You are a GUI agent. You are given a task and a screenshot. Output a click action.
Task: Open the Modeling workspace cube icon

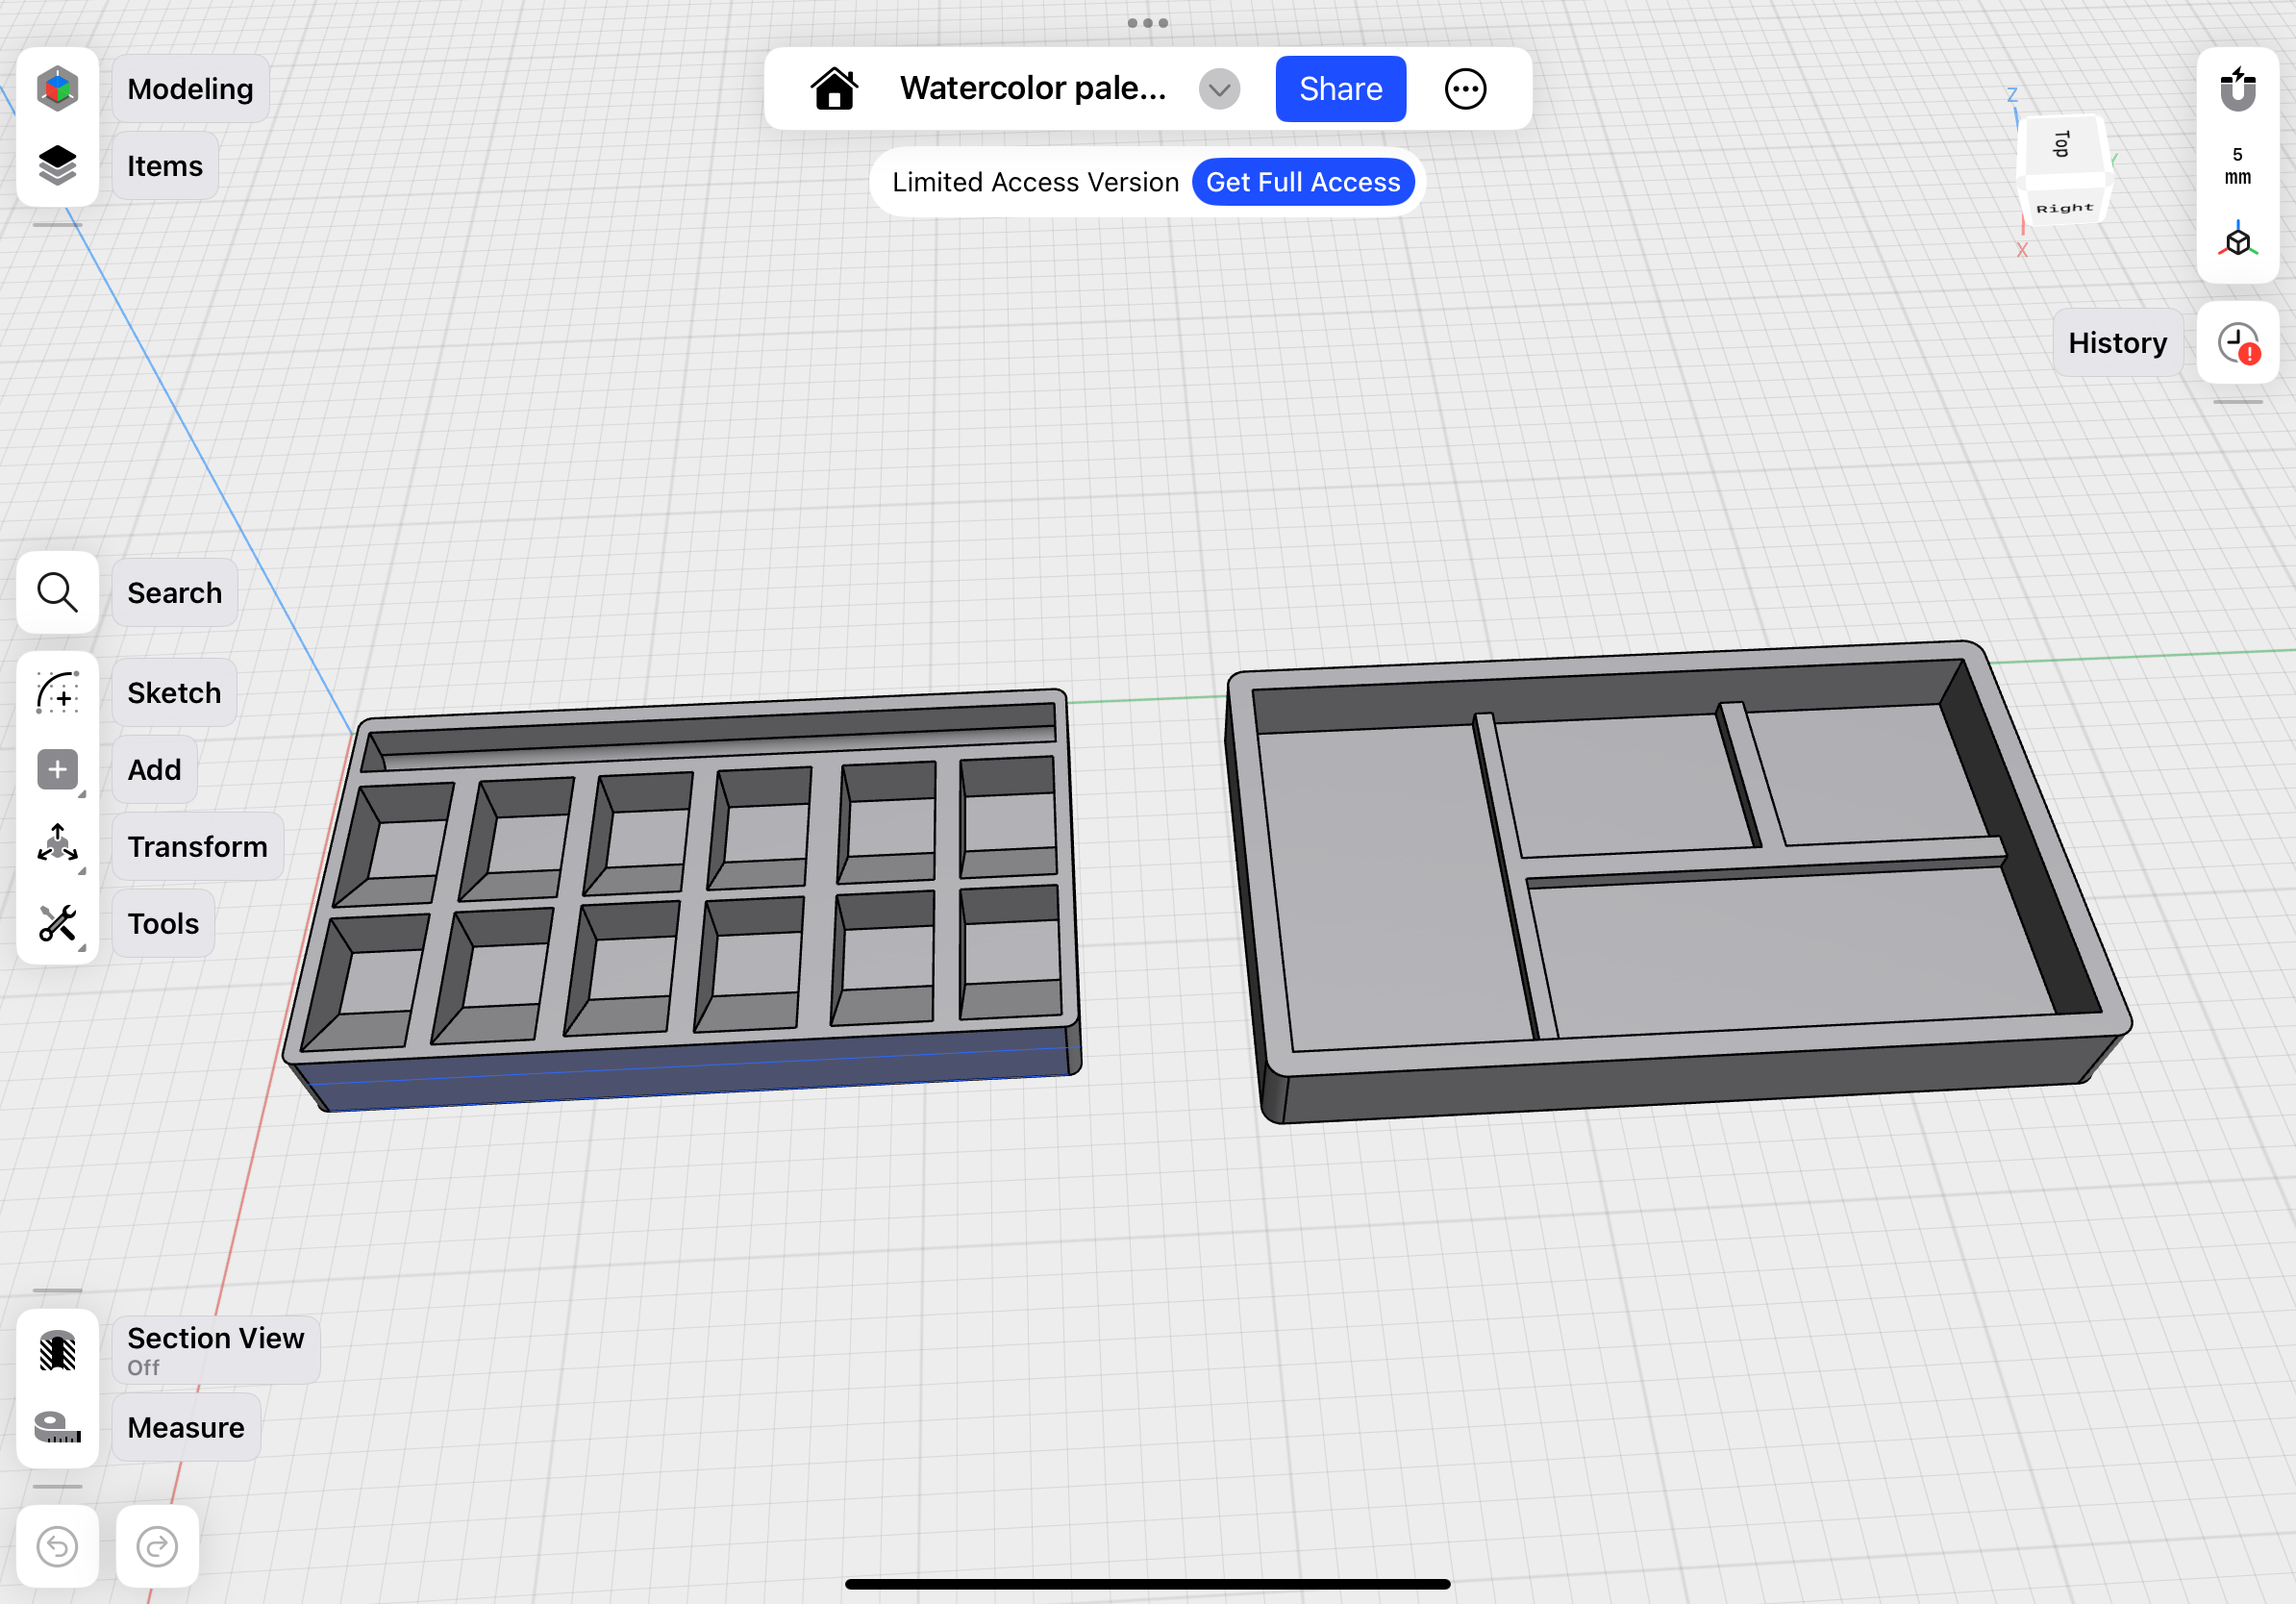(x=57, y=89)
